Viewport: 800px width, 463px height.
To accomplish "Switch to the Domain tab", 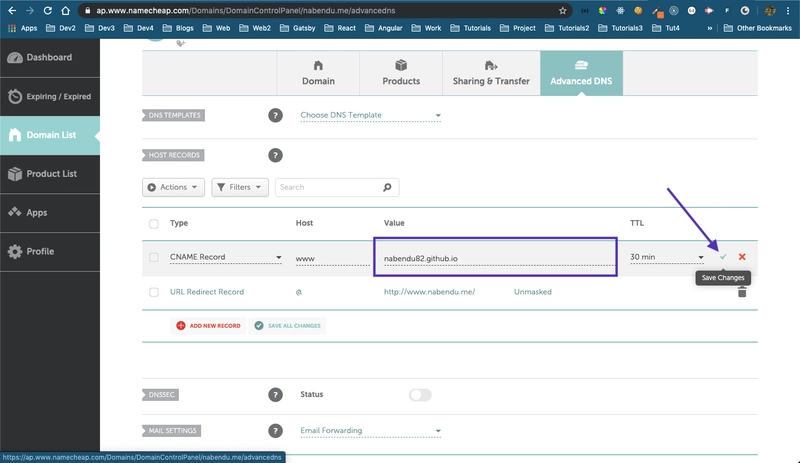I will point(318,73).
